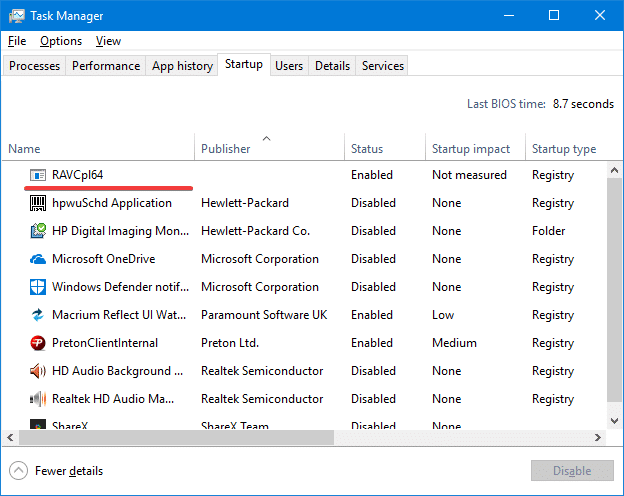Click the vertical scrollbar down arrow
Screen dimensions: 624x496
coord(614,420)
